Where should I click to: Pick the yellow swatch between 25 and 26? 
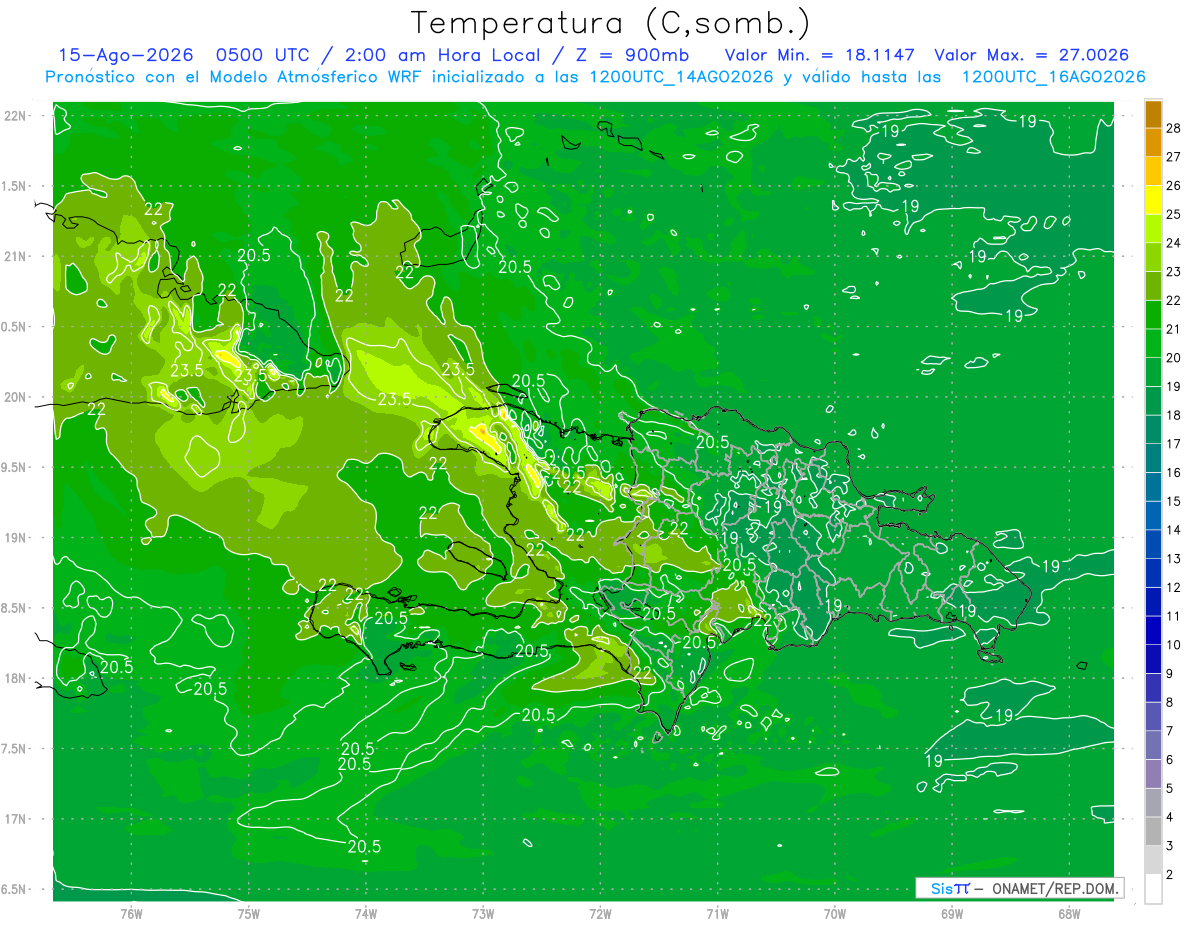(x=1153, y=199)
